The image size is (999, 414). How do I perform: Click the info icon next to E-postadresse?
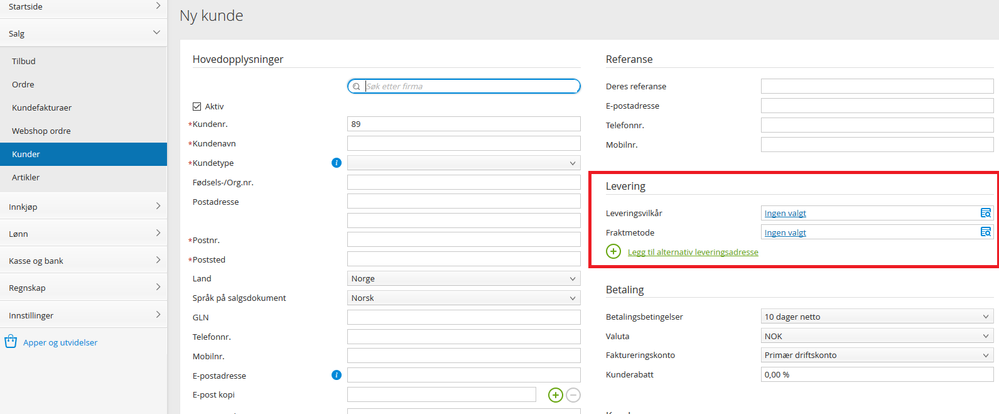pos(336,375)
